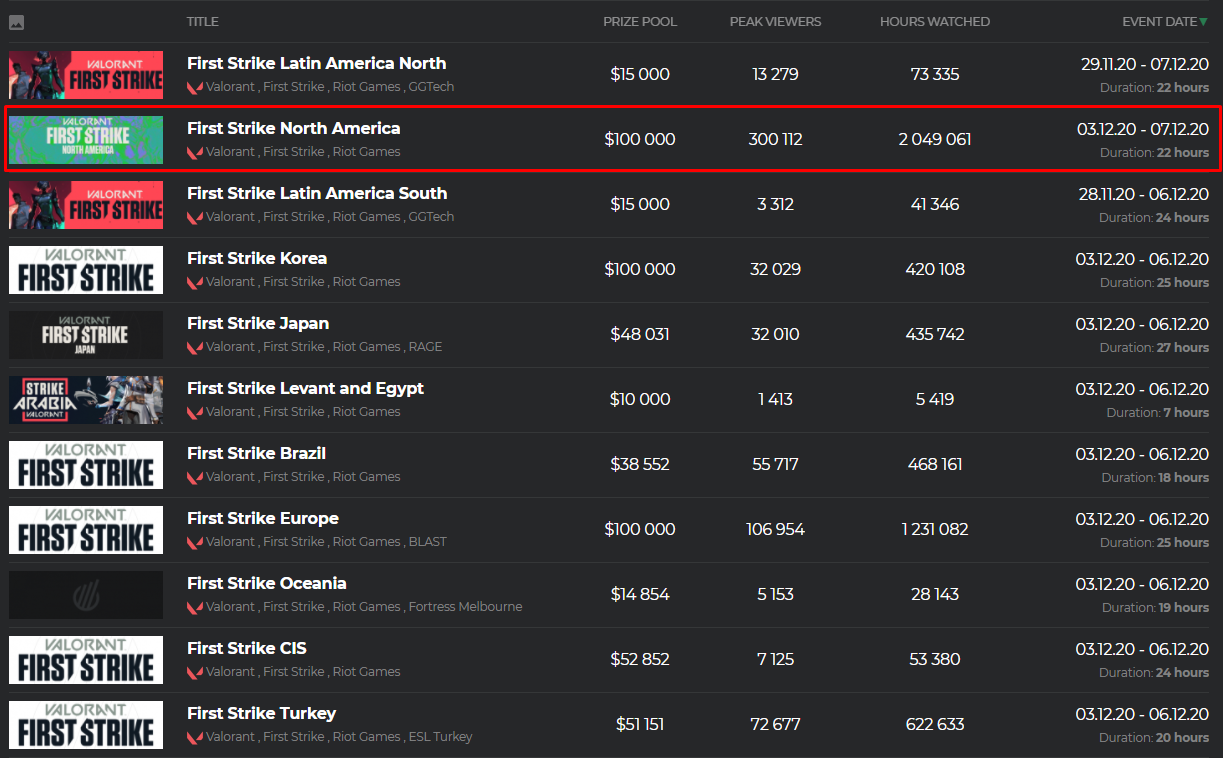Open the First Strike Latin America North banner thumbnail
Image resolution: width=1223 pixels, height=758 pixels.
click(x=86, y=75)
